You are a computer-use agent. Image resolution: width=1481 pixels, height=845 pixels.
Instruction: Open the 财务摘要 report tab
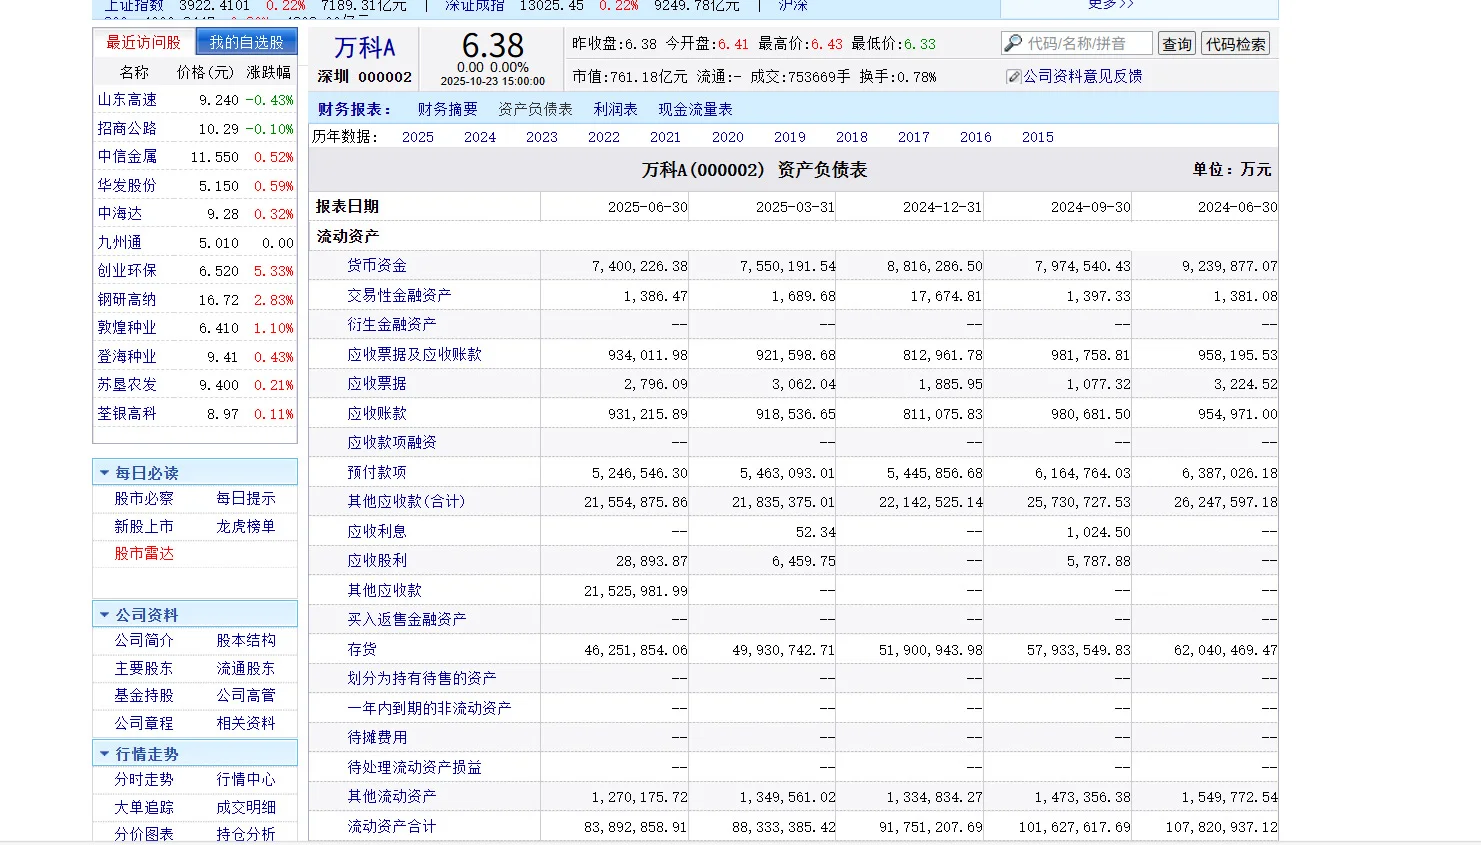(447, 109)
